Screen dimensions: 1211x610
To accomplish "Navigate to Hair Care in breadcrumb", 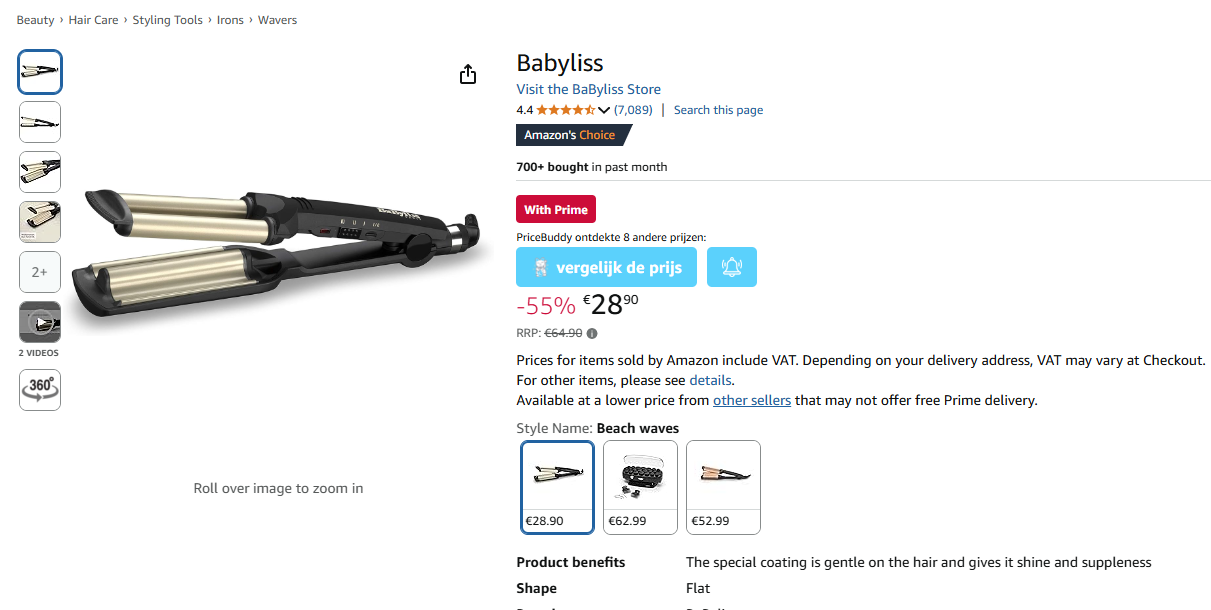I will (93, 19).
